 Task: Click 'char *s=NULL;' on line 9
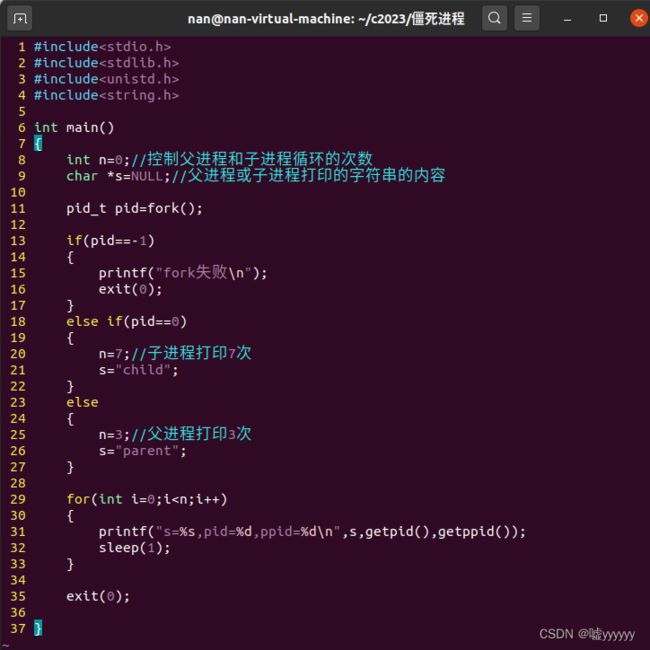tap(119, 176)
